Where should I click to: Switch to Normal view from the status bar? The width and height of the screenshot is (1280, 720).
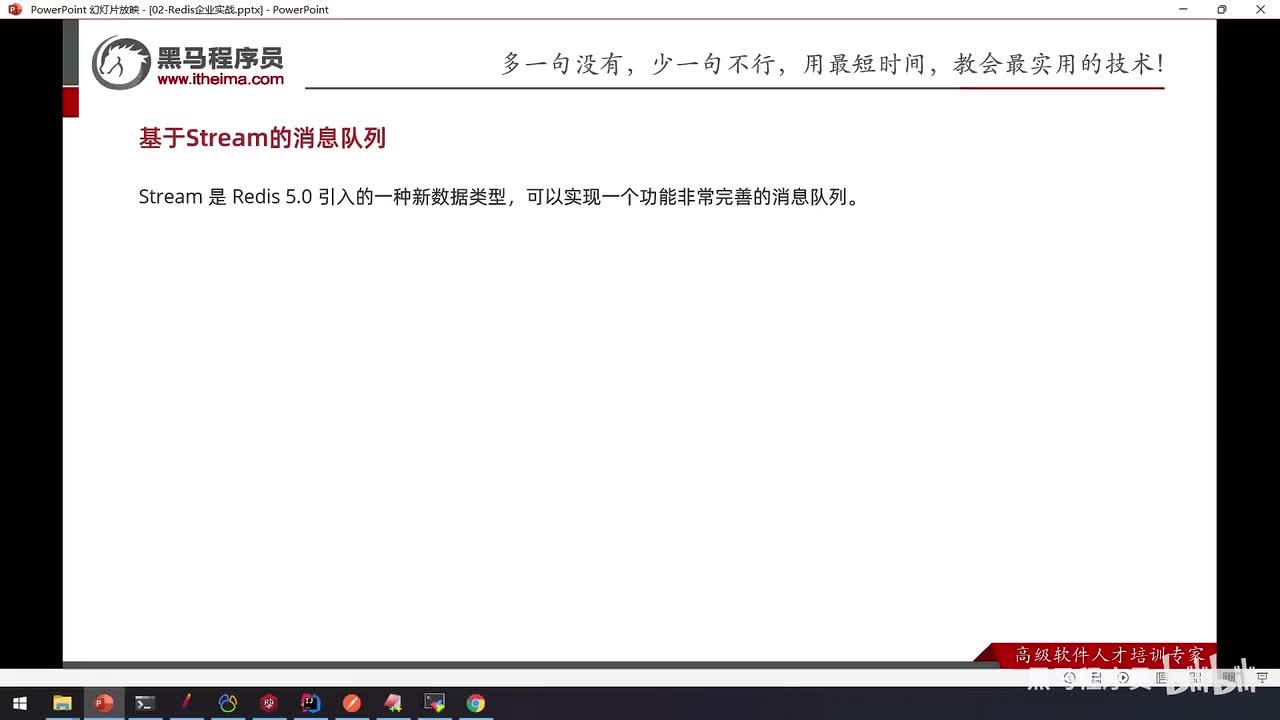(x=1161, y=677)
